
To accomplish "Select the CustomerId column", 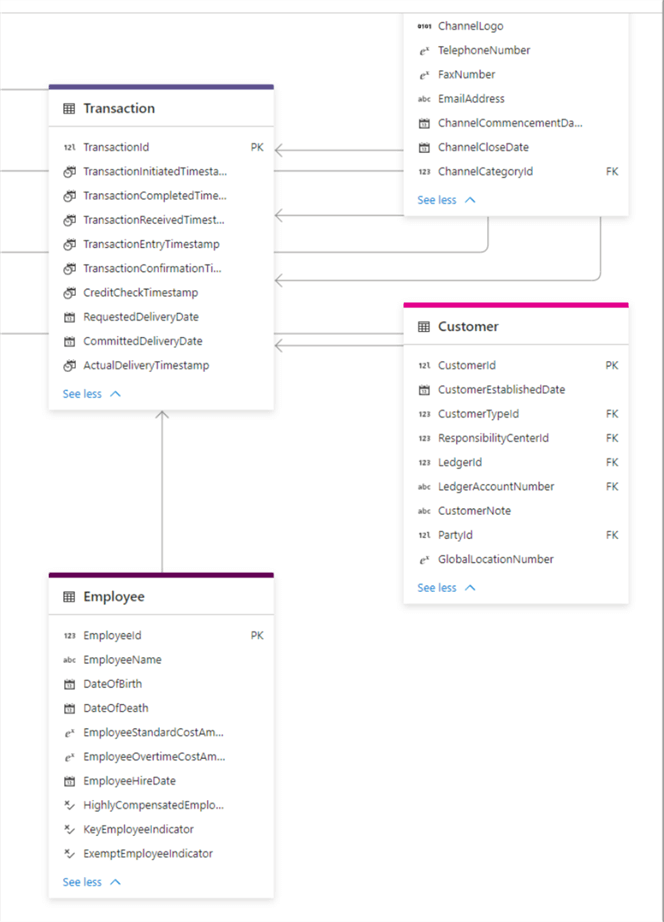I will pos(516,365).
